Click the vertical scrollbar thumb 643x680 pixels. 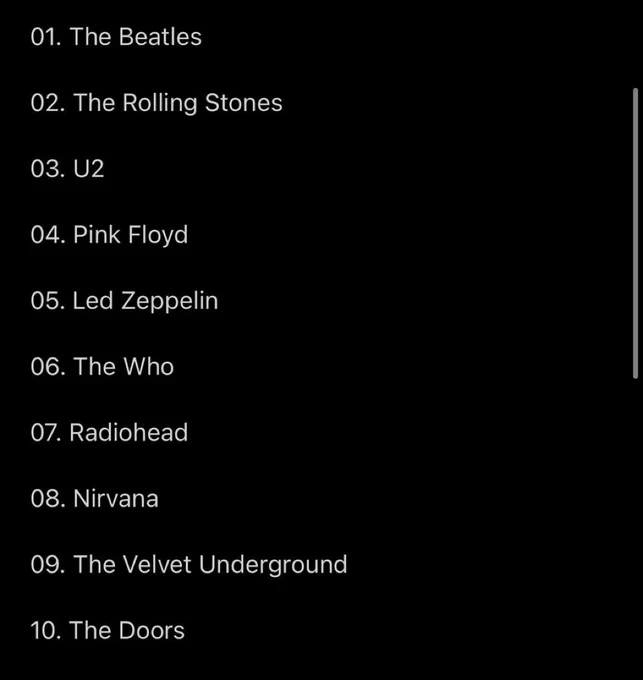[635, 233]
